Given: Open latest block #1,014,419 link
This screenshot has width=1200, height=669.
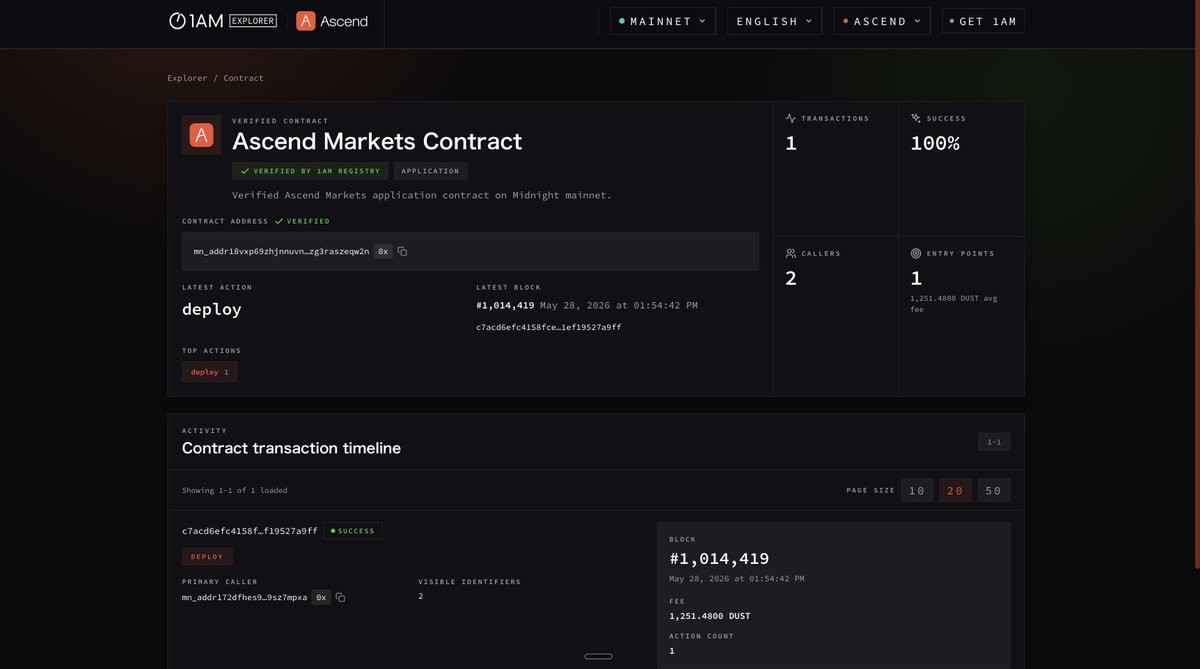Looking at the screenshot, I should pos(505,305).
